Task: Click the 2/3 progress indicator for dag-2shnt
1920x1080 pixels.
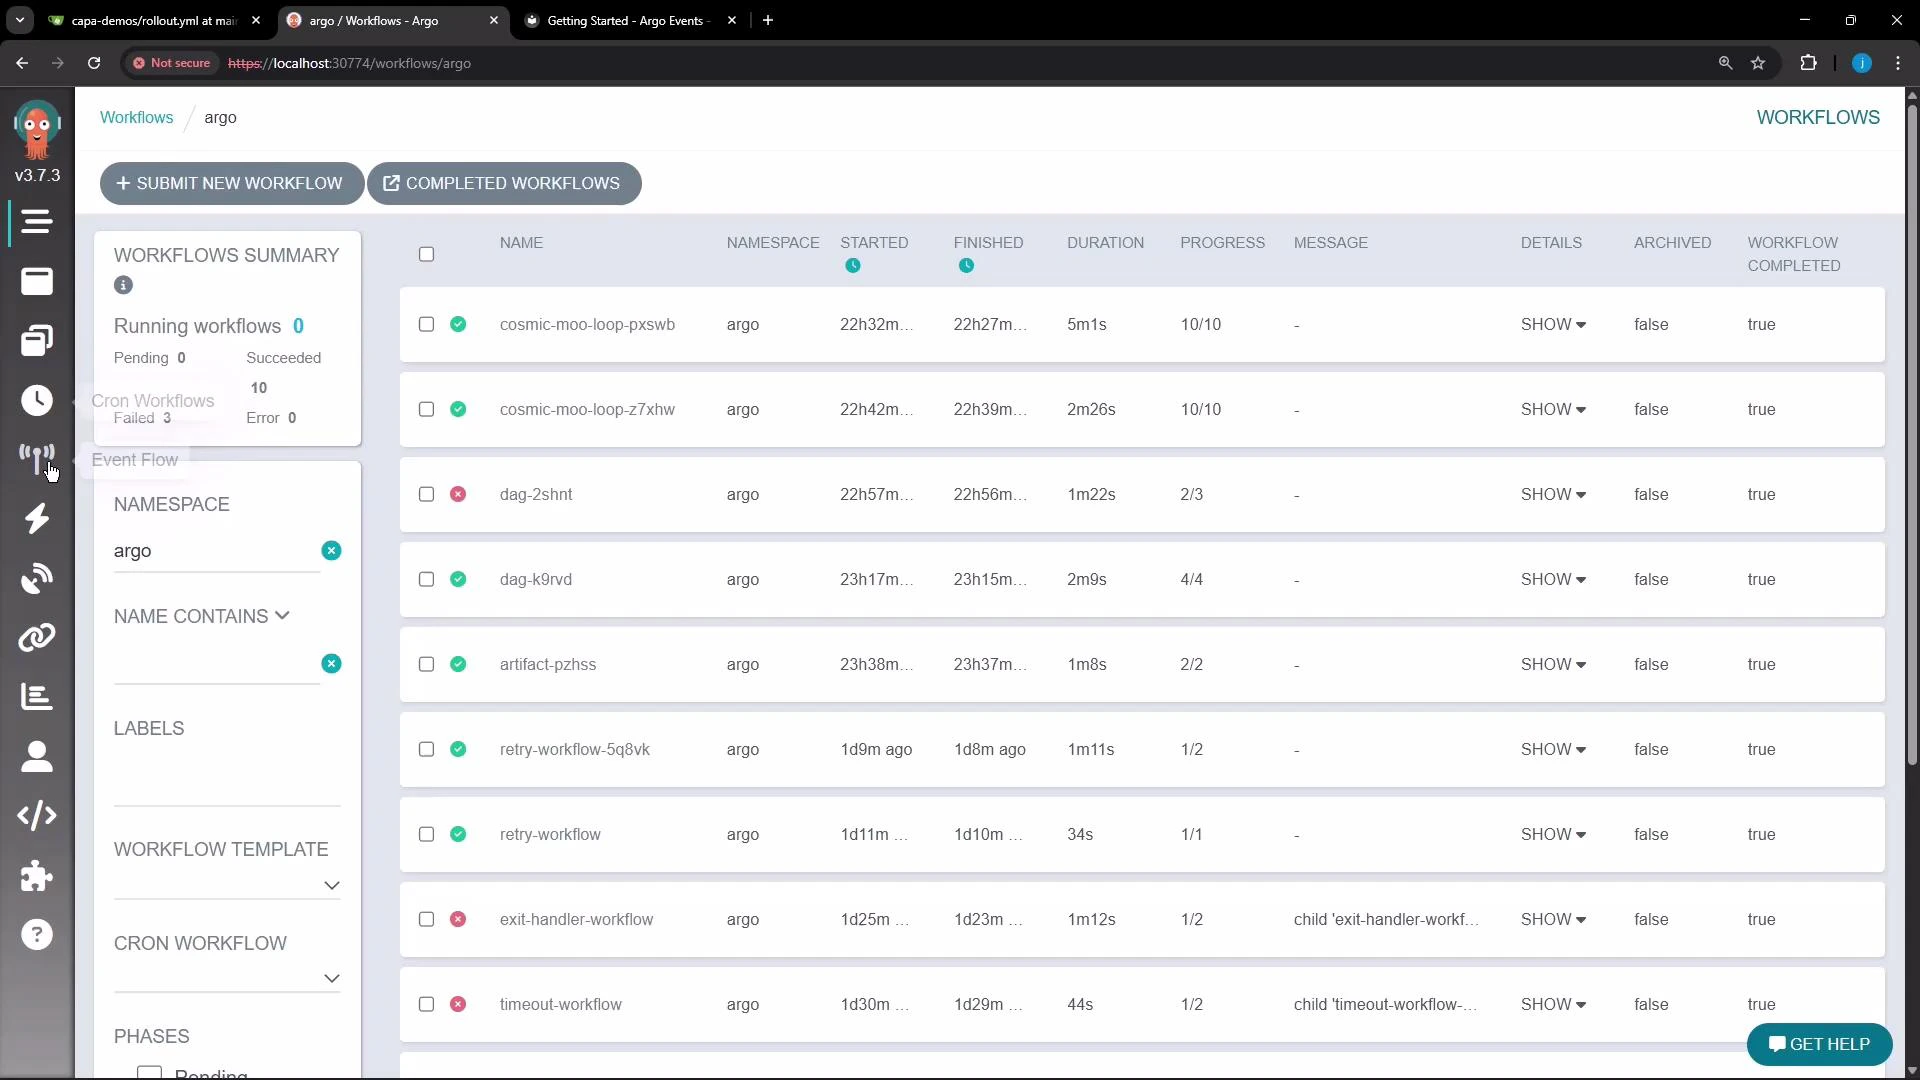Action: (x=1192, y=494)
